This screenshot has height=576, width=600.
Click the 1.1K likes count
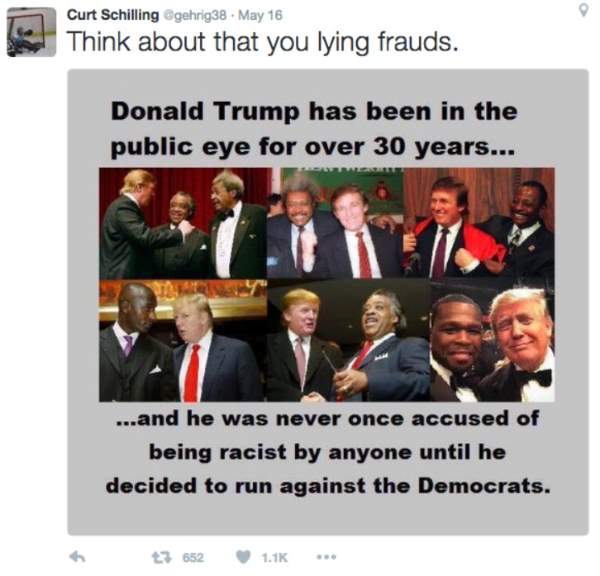[274, 558]
